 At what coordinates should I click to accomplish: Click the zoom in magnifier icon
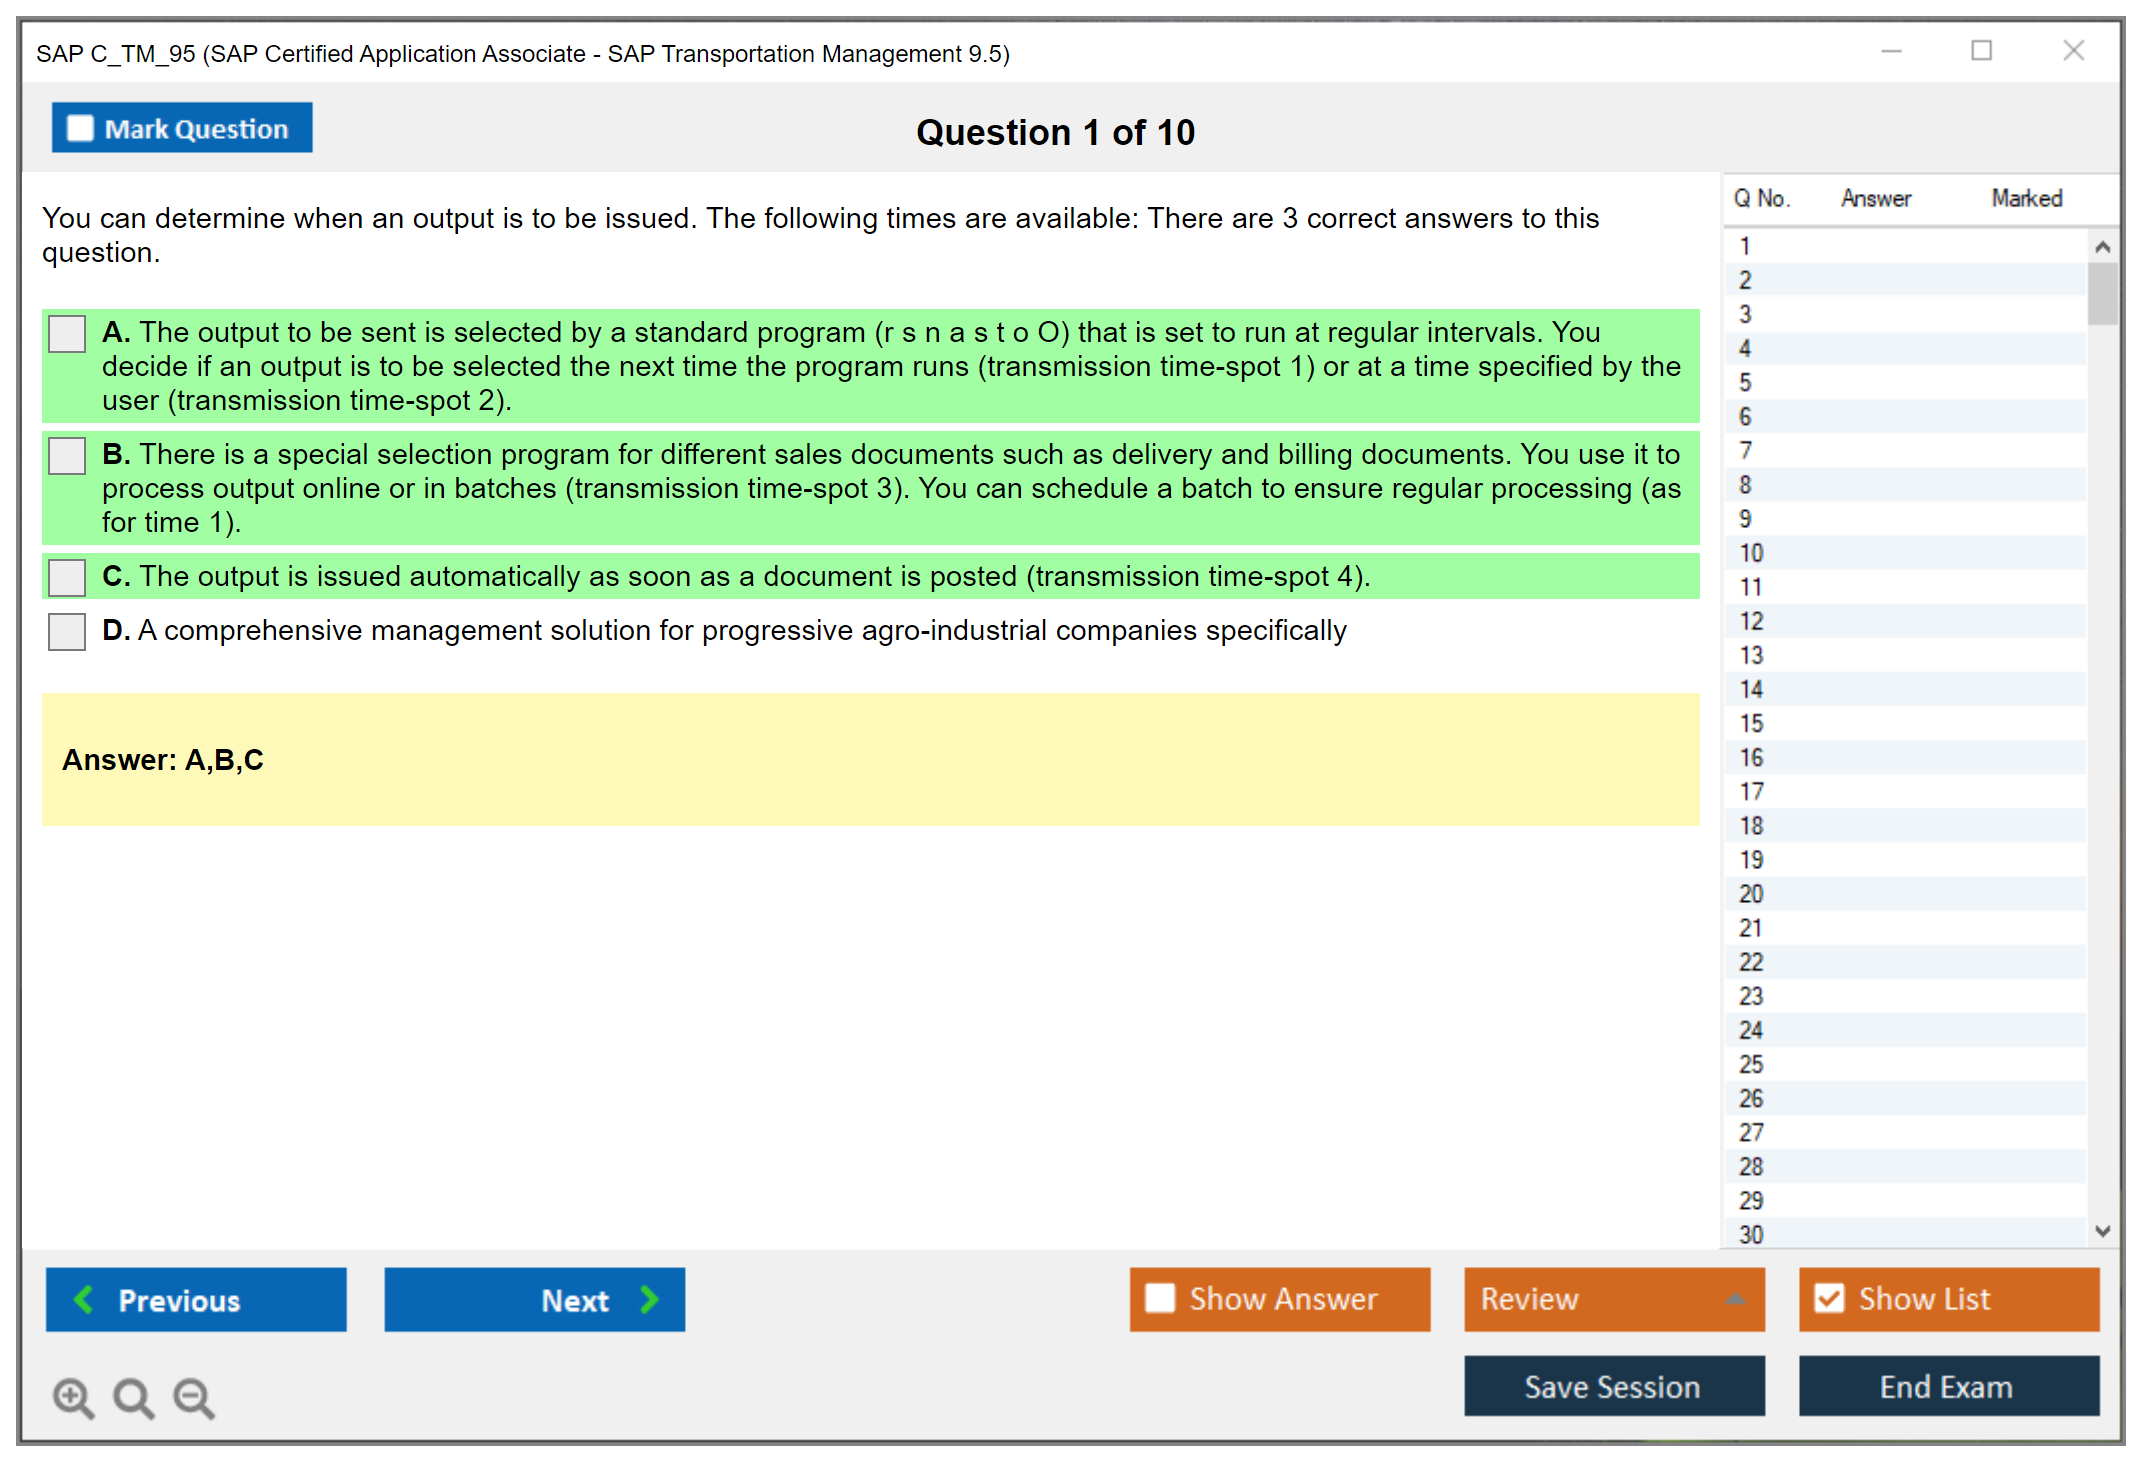pos(73,1397)
